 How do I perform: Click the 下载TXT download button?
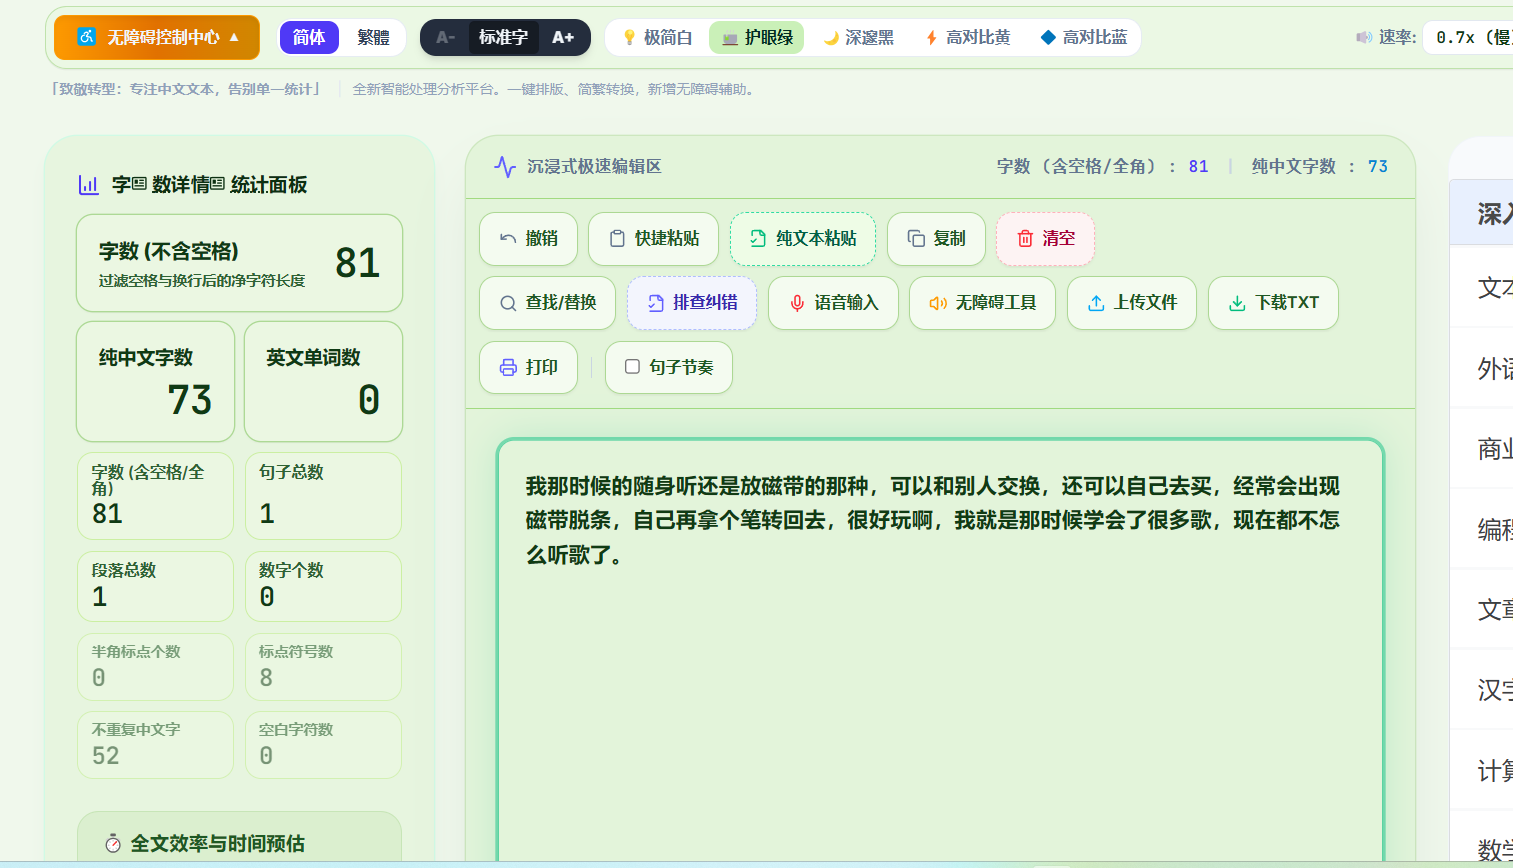click(1273, 302)
